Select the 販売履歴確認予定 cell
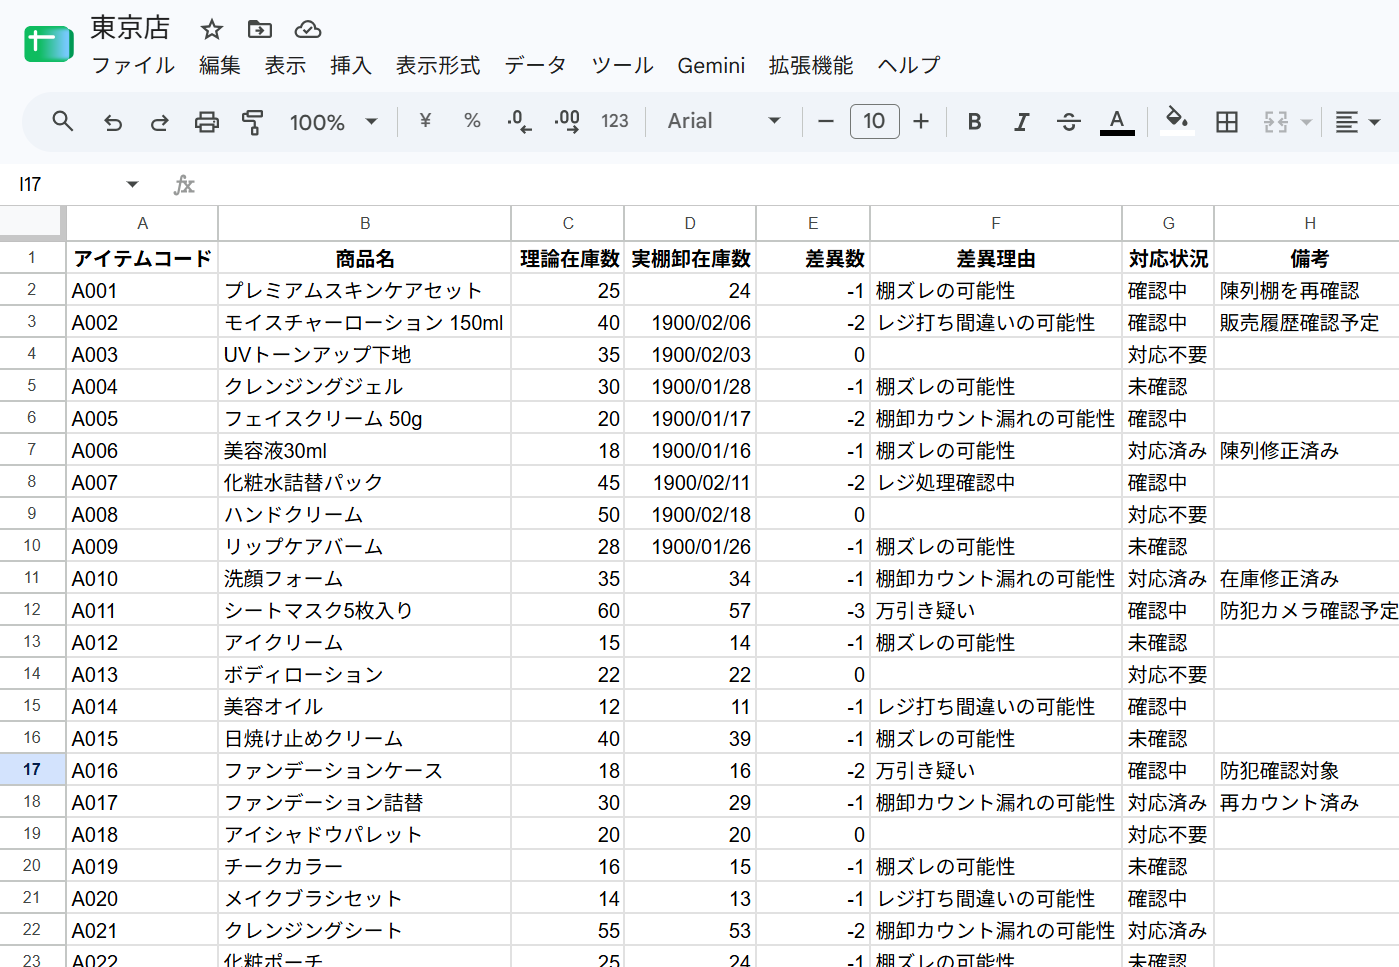This screenshot has width=1399, height=967. 1307,322
